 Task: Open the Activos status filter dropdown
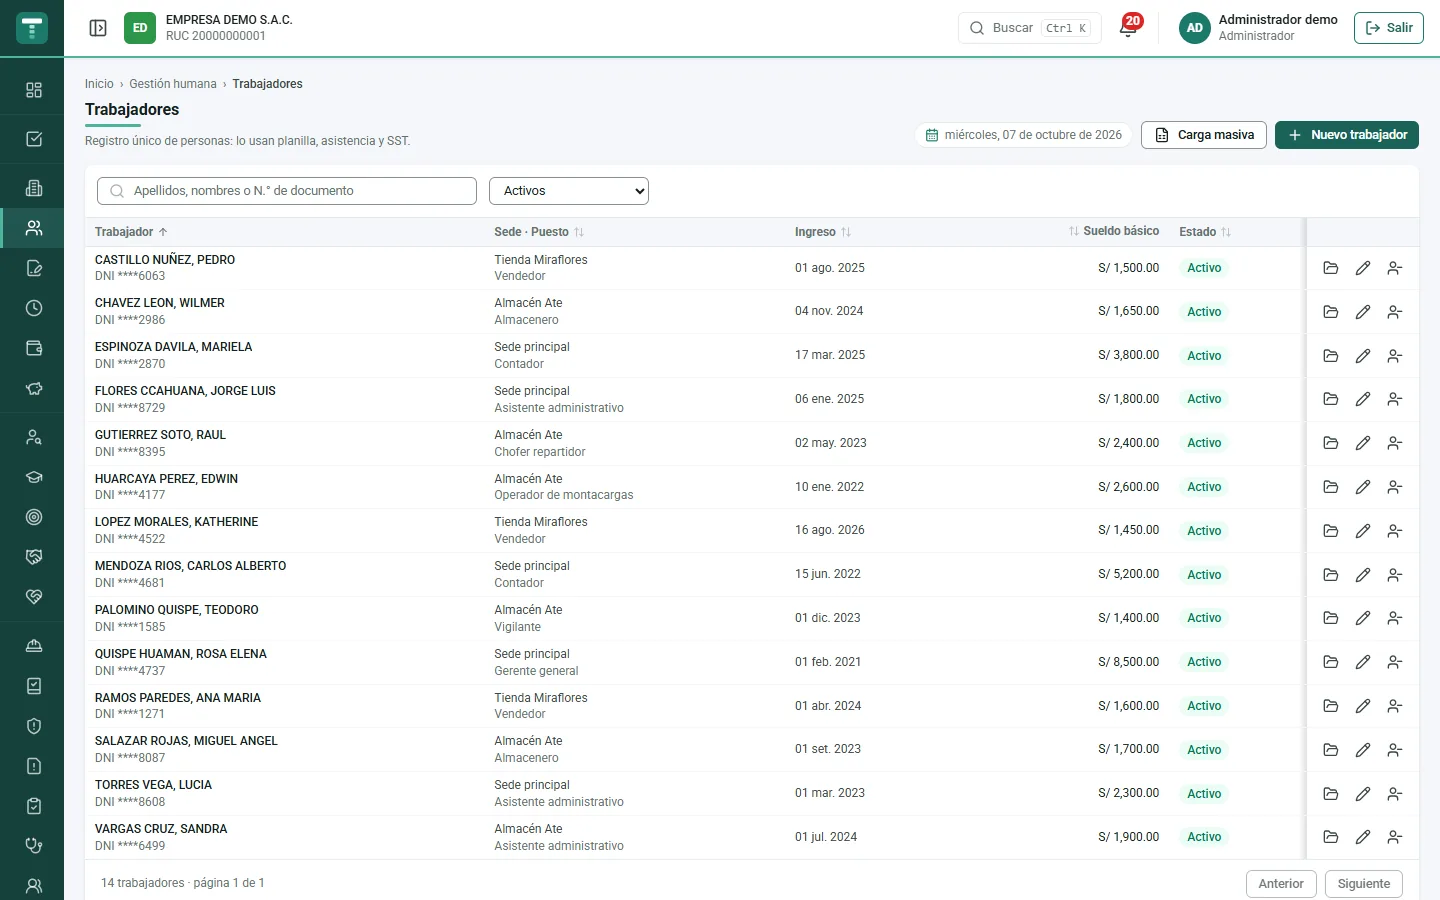click(x=569, y=191)
